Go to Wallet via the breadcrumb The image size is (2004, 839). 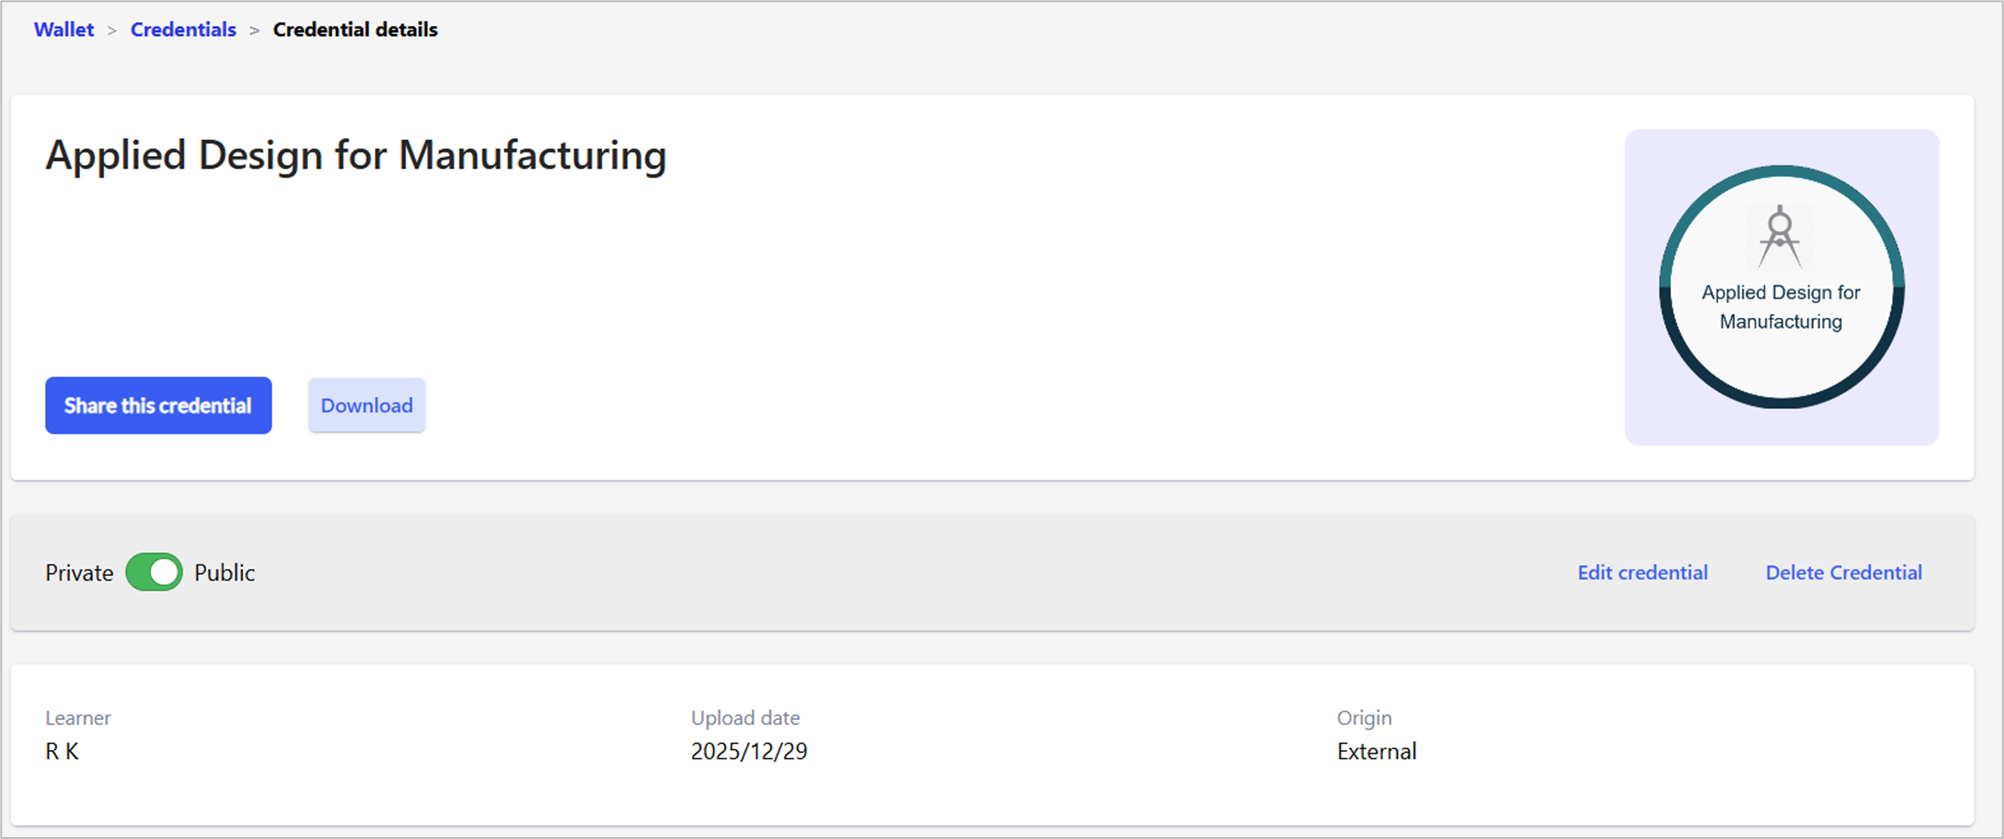64,30
